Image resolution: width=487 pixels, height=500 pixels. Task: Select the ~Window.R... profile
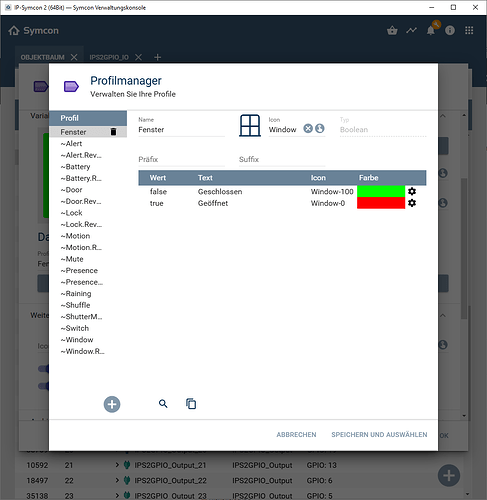tap(83, 351)
